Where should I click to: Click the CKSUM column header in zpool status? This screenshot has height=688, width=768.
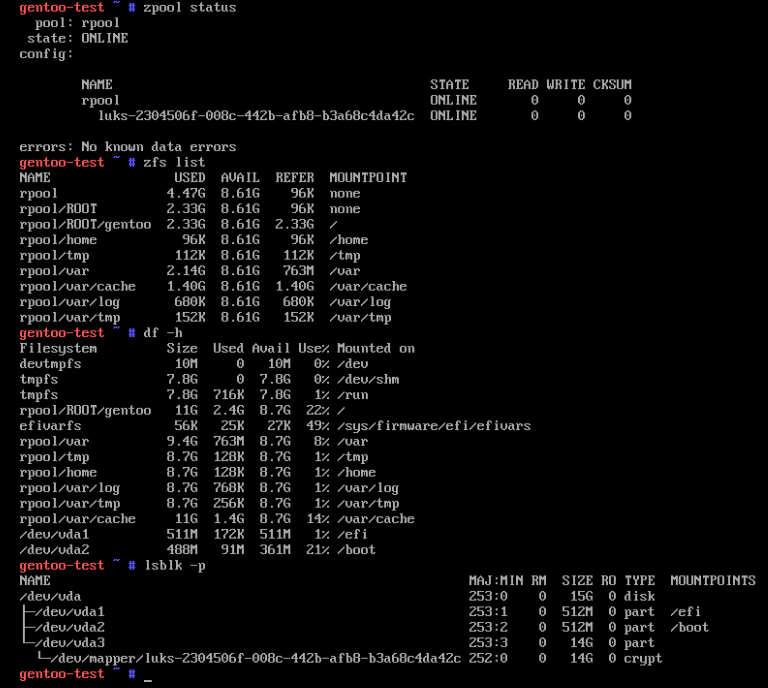pos(612,85)
